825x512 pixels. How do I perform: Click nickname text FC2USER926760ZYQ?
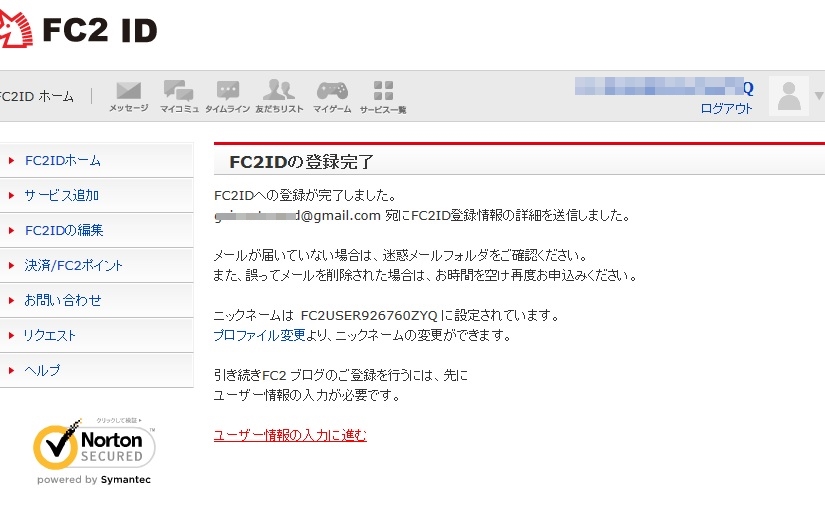369,315
